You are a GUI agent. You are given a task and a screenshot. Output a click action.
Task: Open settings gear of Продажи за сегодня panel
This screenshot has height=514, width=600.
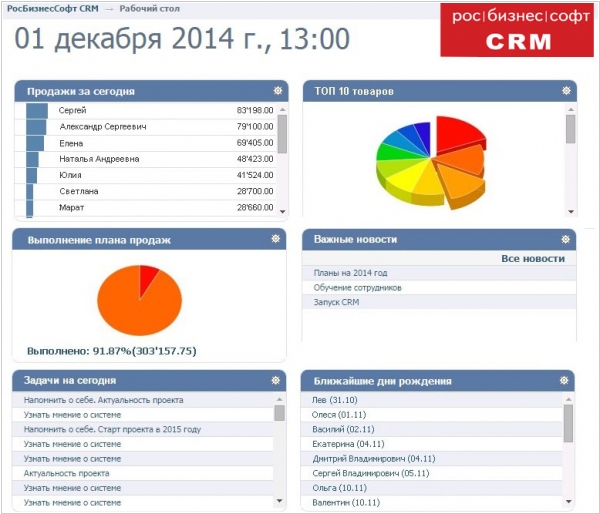coord(278,91)
